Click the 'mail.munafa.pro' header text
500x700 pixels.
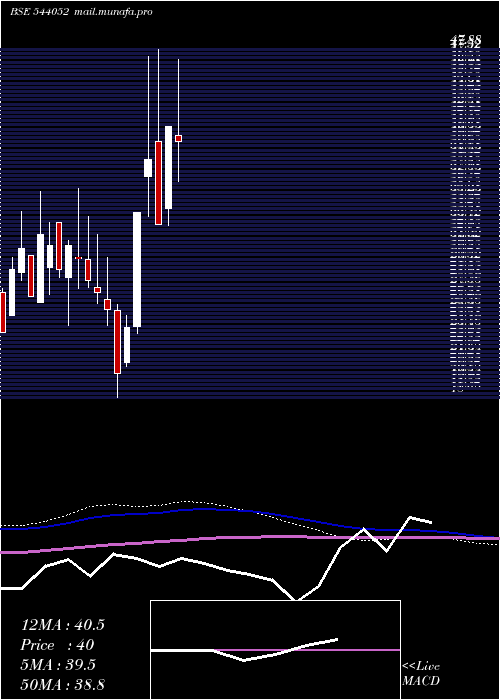113,12
